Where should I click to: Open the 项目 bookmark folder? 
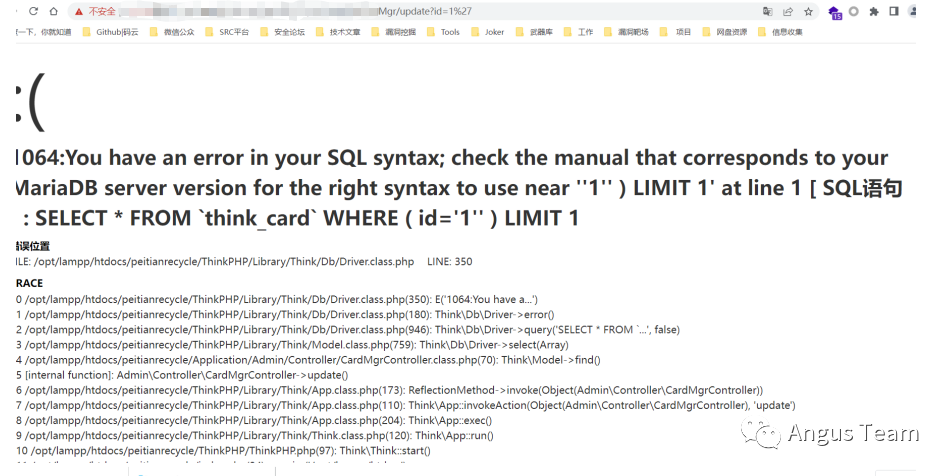676,32
